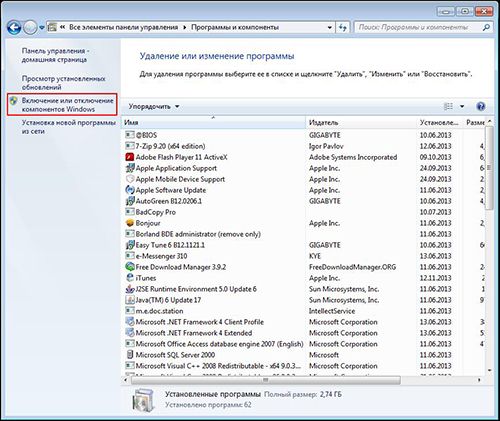500x421 pixels.
Task: Click publisher Igor Pavlov cell
Action: tap(326, 146)
